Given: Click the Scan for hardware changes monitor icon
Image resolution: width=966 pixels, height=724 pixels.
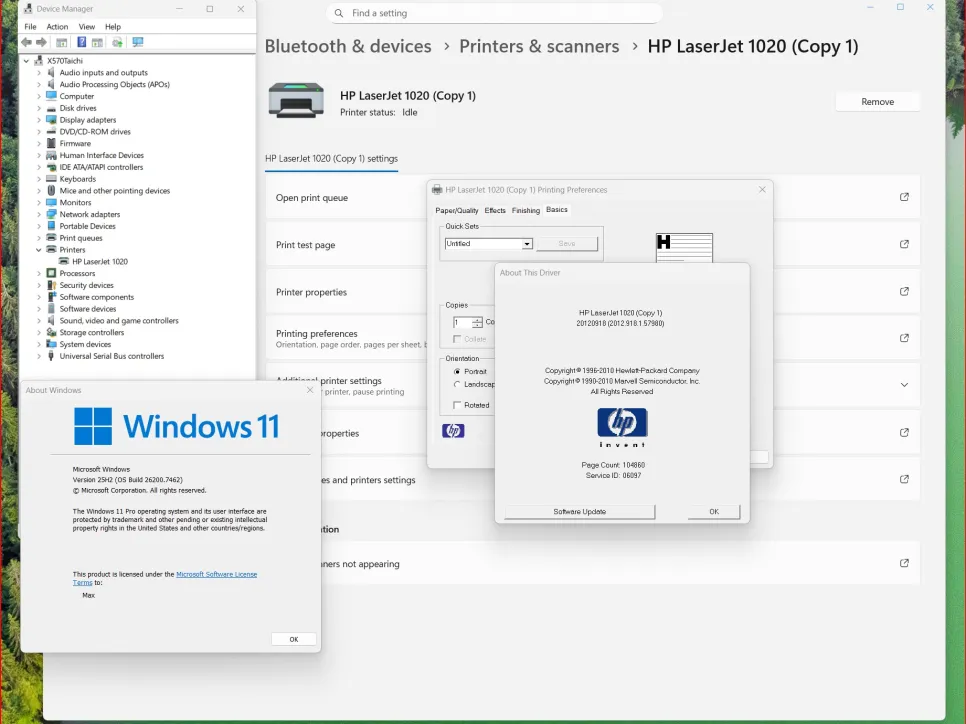Looking at the screenshot, I should pyautogui.click(x=138, y=42).
